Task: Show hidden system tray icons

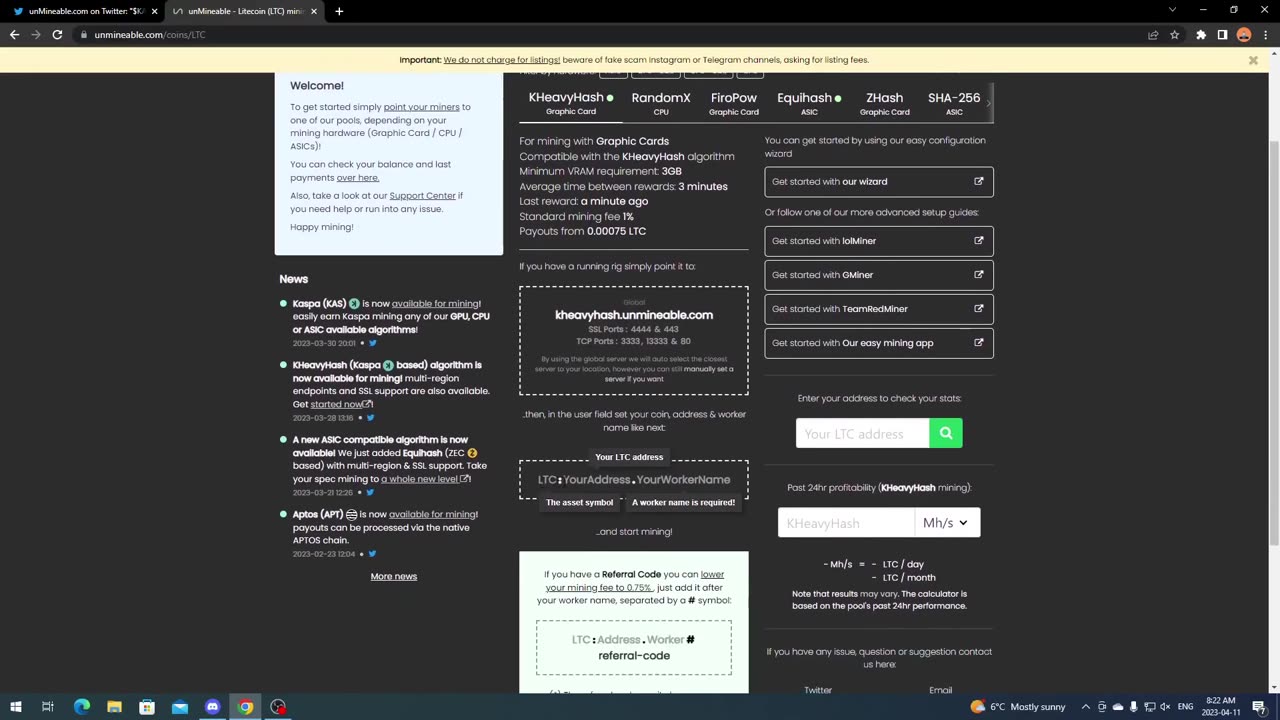Action: (x=1086, y=707)
